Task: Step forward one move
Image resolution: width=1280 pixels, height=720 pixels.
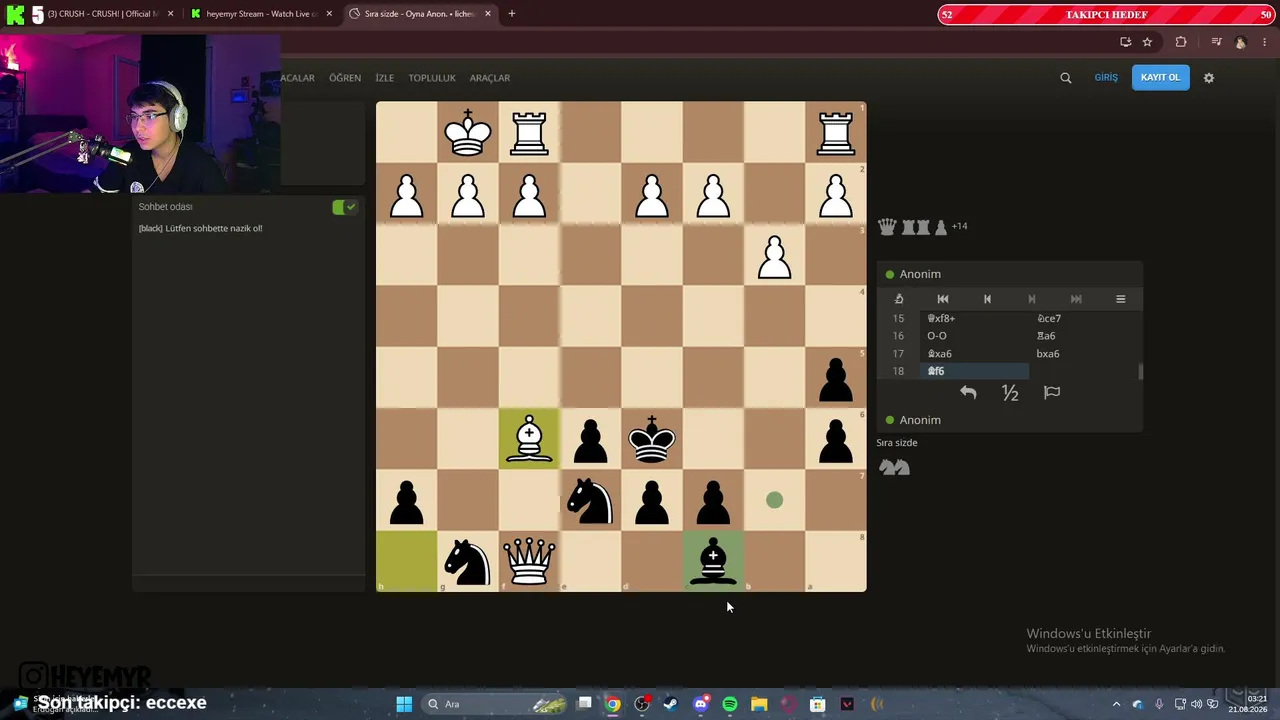Action: [x=1032, y=299]
